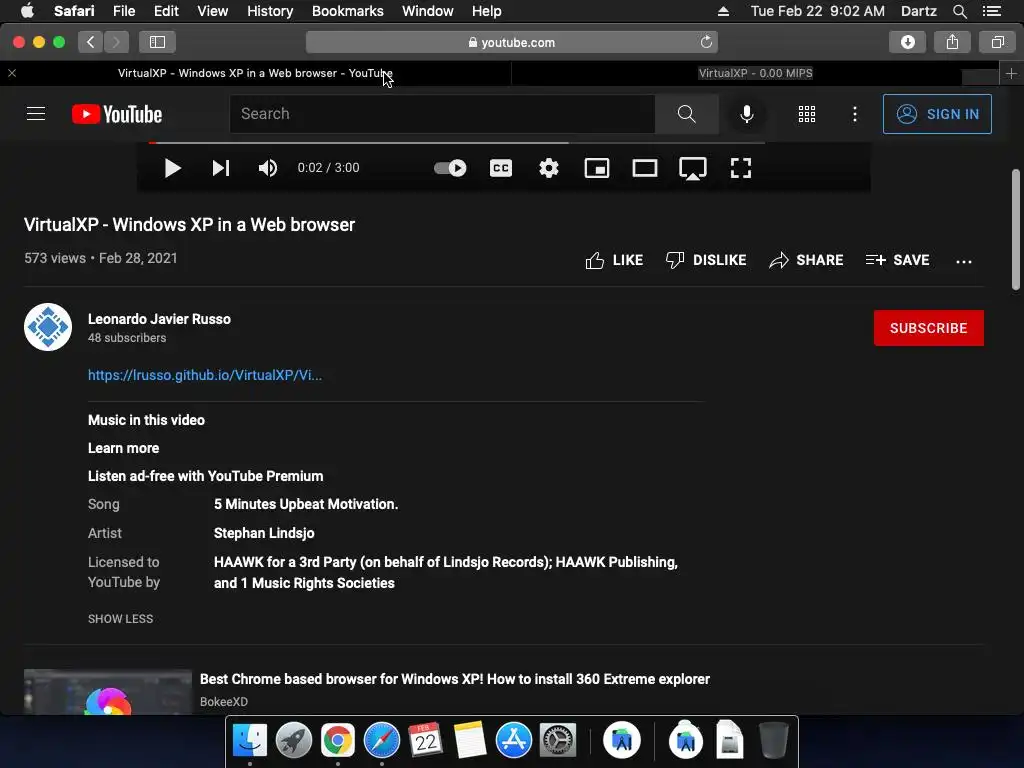Open YouTube apps grid
This screenshot has height=768, width=1024.
pyautogui.click(x=807, y=114)
